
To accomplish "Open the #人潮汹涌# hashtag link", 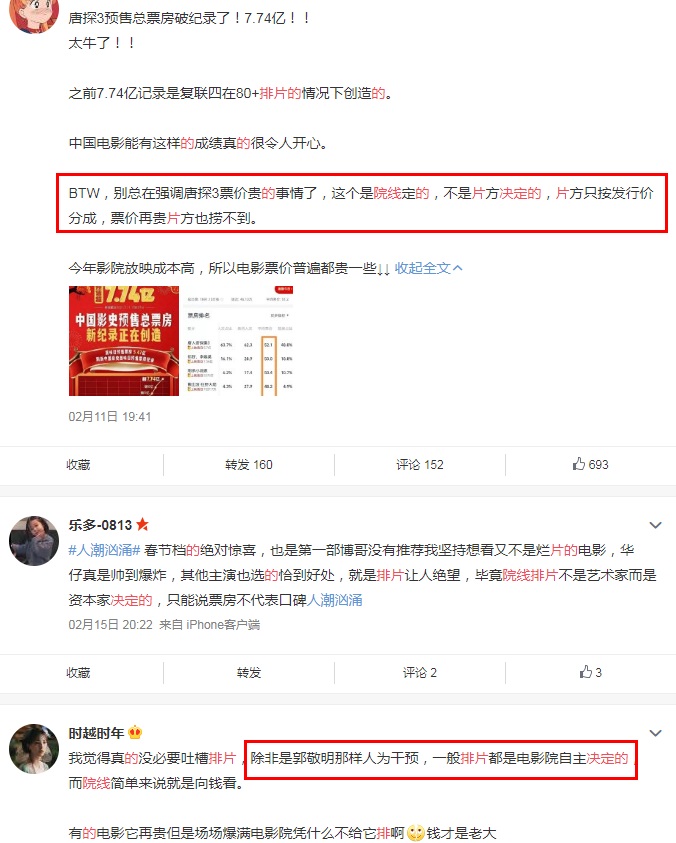I will (104, 550).
